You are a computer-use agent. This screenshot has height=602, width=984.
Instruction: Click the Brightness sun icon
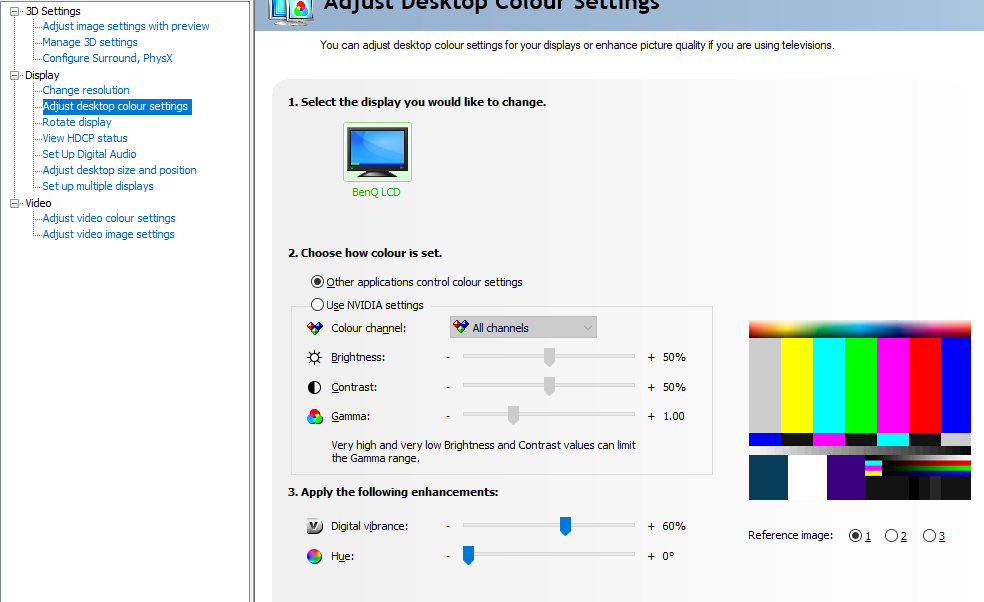314,357
